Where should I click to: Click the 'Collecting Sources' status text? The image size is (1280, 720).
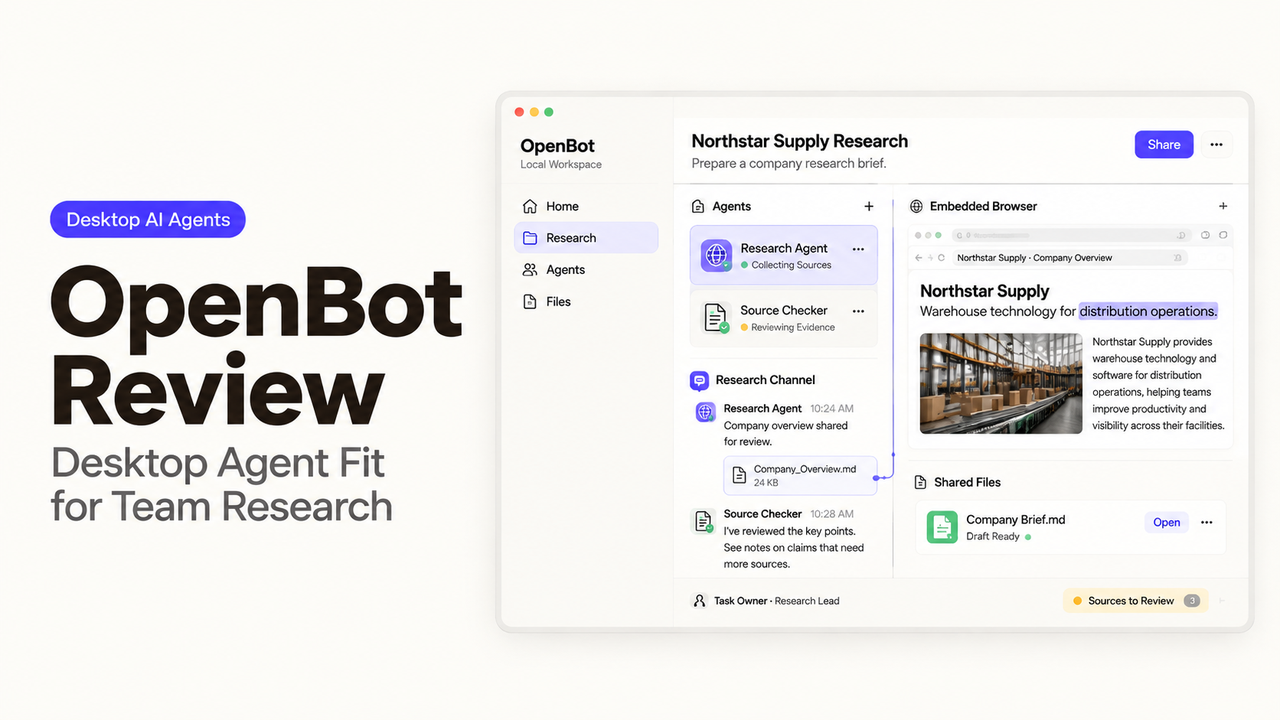[792, 265]
